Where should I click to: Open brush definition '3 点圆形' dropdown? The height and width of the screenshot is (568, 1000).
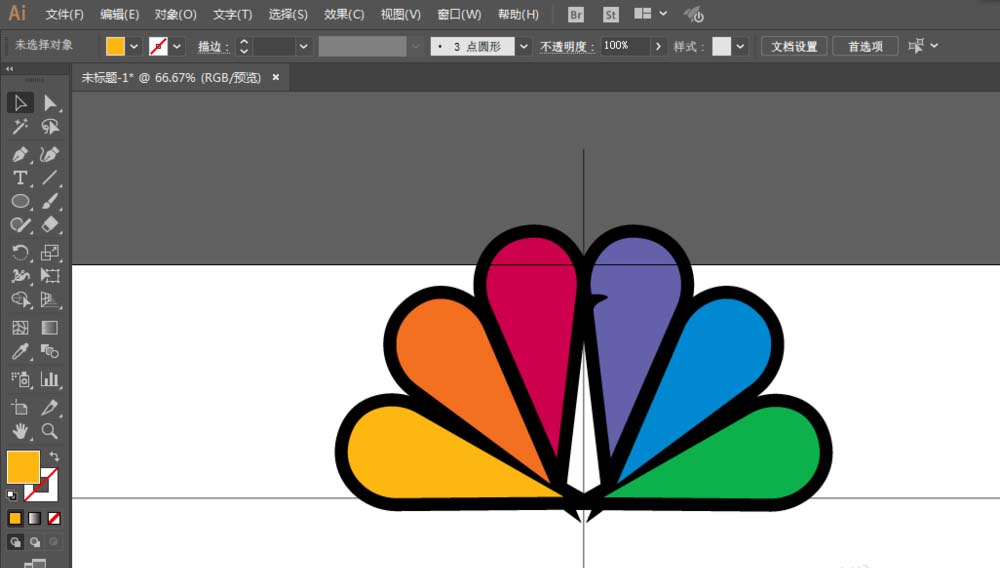[x=524, y=46]
